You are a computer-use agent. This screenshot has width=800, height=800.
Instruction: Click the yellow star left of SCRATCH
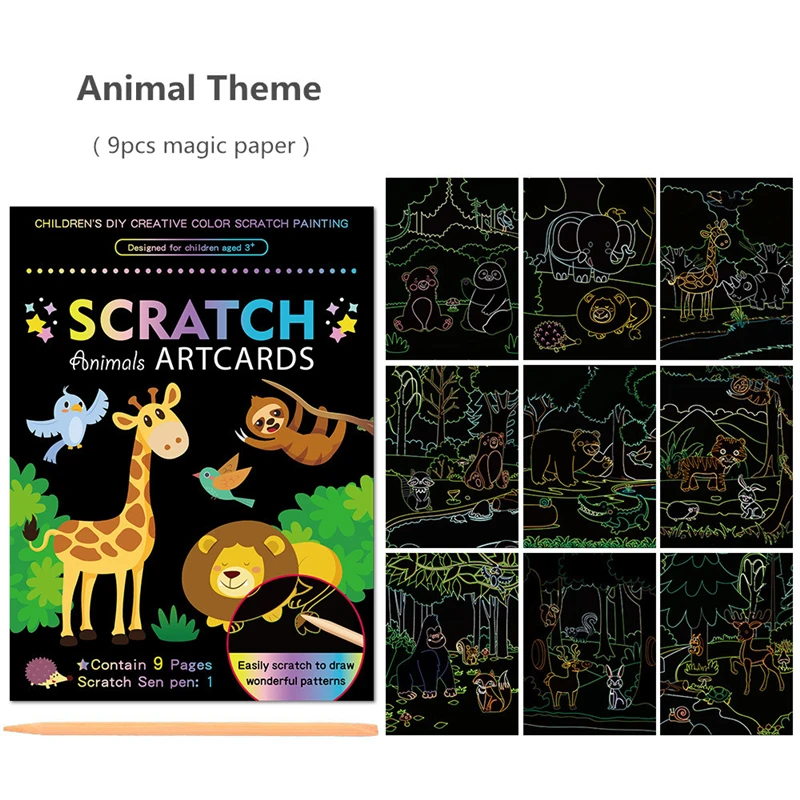36,324
